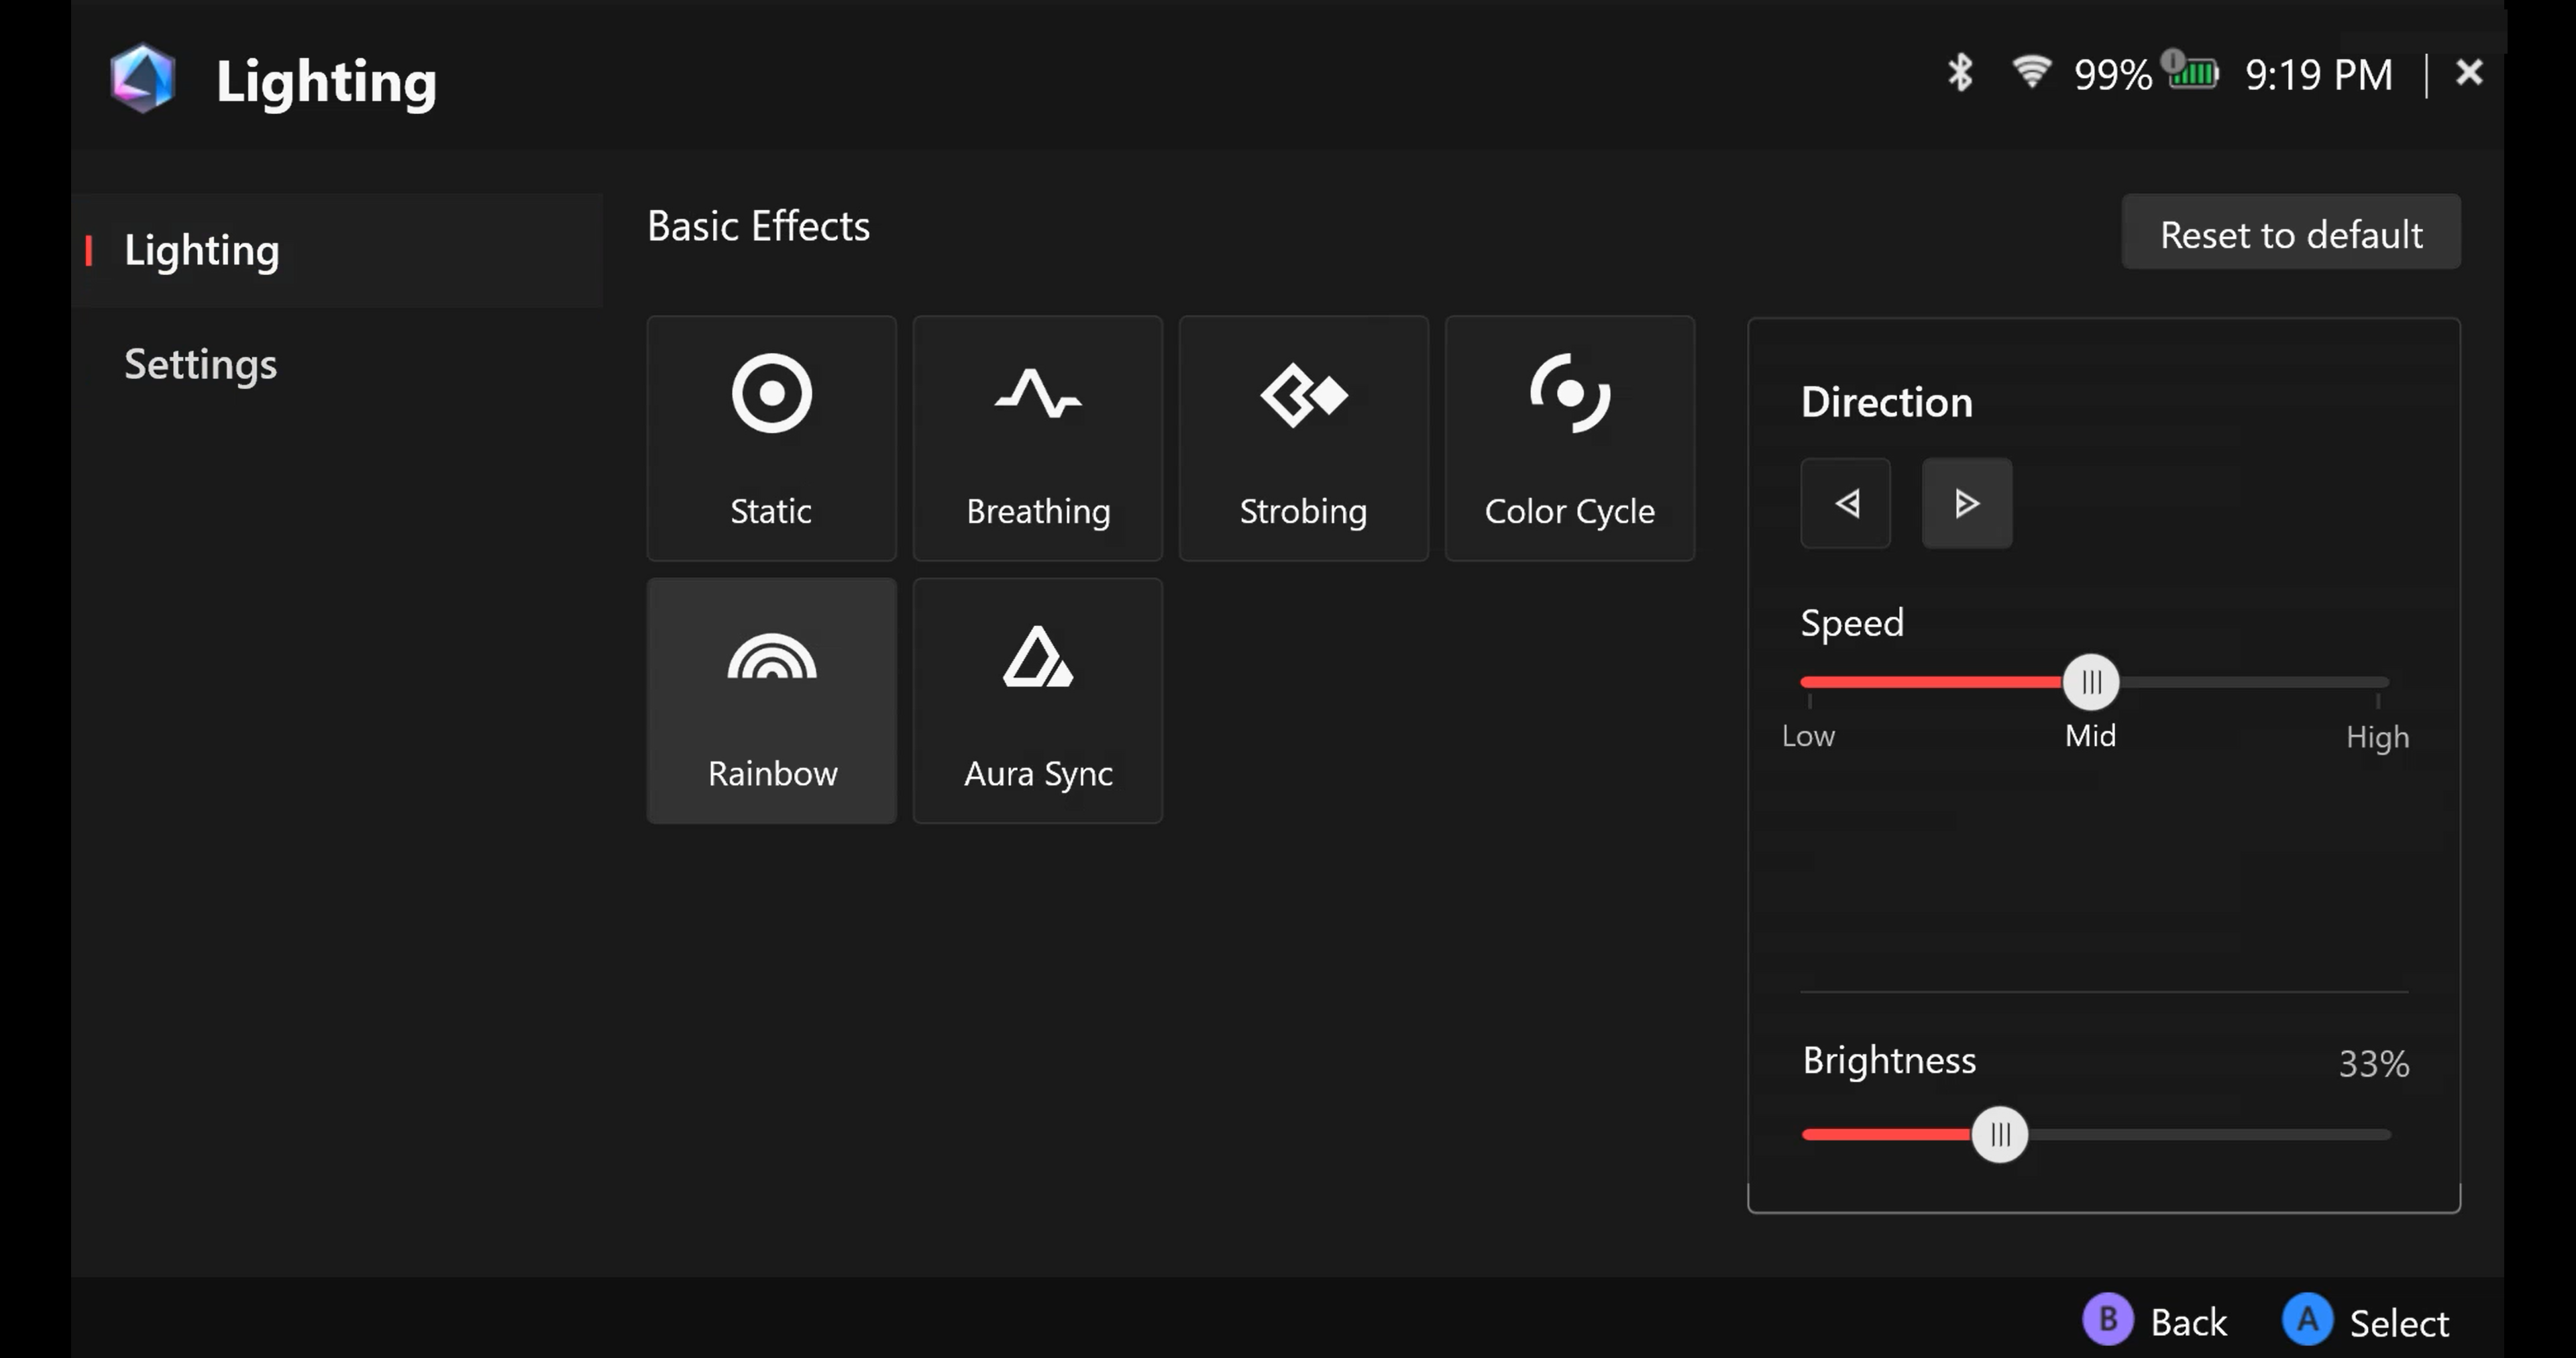This screenshot has width=2576, height=1358.
Task: Select the Static lighting effect
Action: tap(771, 438)
